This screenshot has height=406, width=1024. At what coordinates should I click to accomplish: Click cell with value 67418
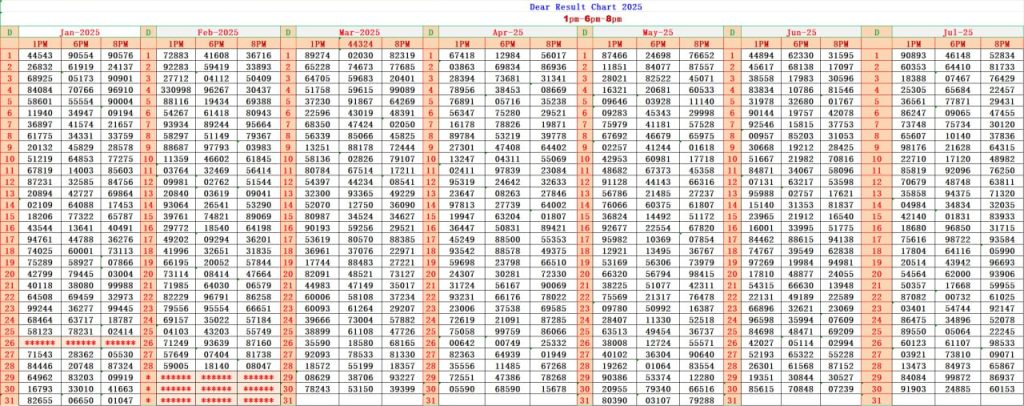point(462,55)
